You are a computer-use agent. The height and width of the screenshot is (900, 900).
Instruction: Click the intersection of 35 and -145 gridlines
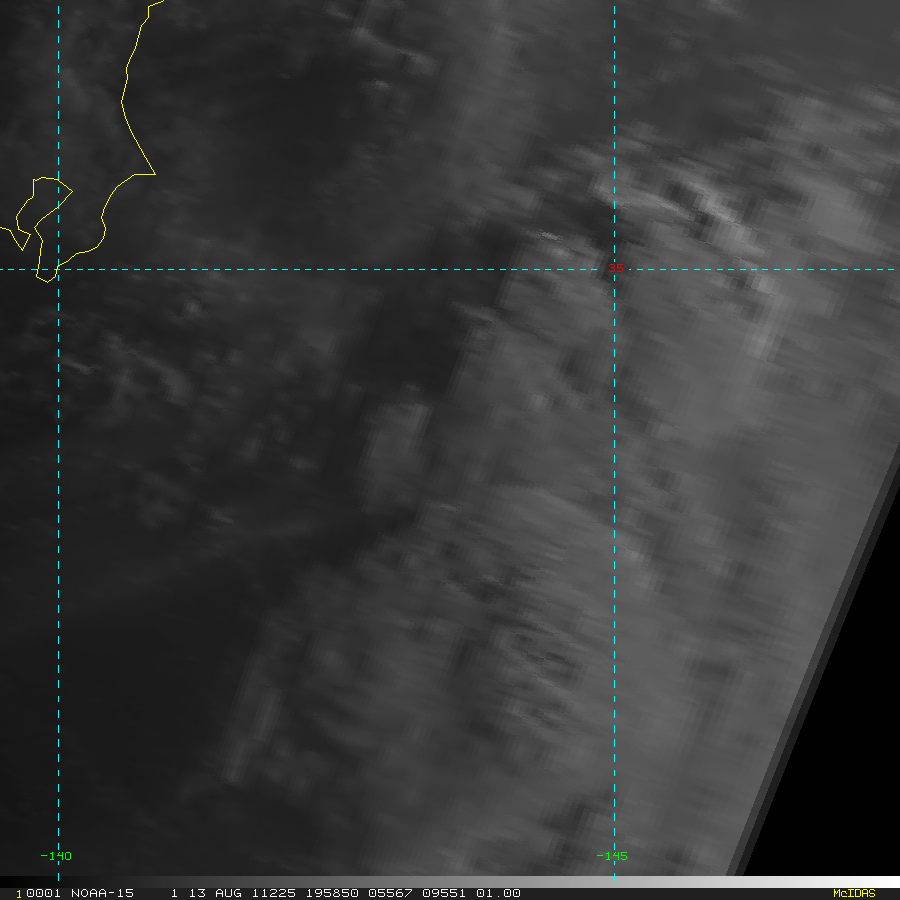pyautogui.click(x=614, y=269)
